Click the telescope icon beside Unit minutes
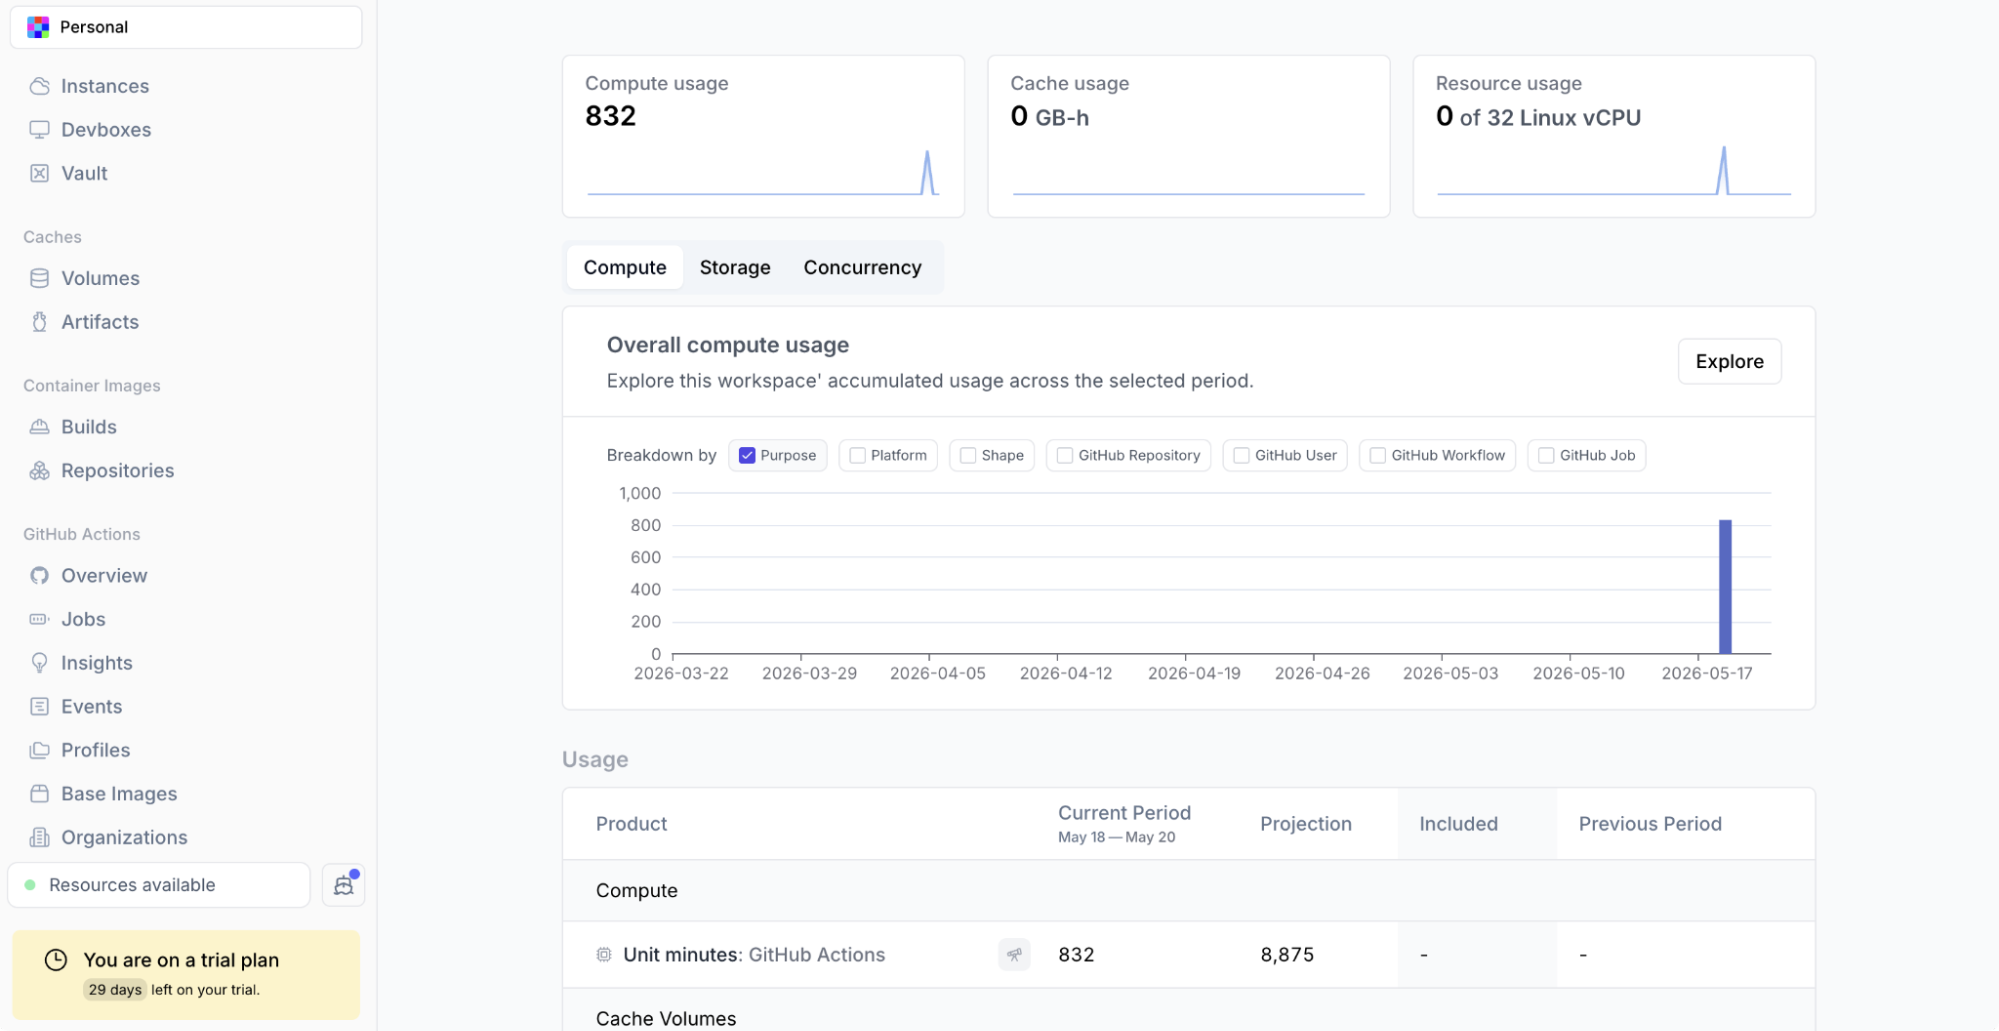The image size is (1999, 1031). pos(1014,955)
